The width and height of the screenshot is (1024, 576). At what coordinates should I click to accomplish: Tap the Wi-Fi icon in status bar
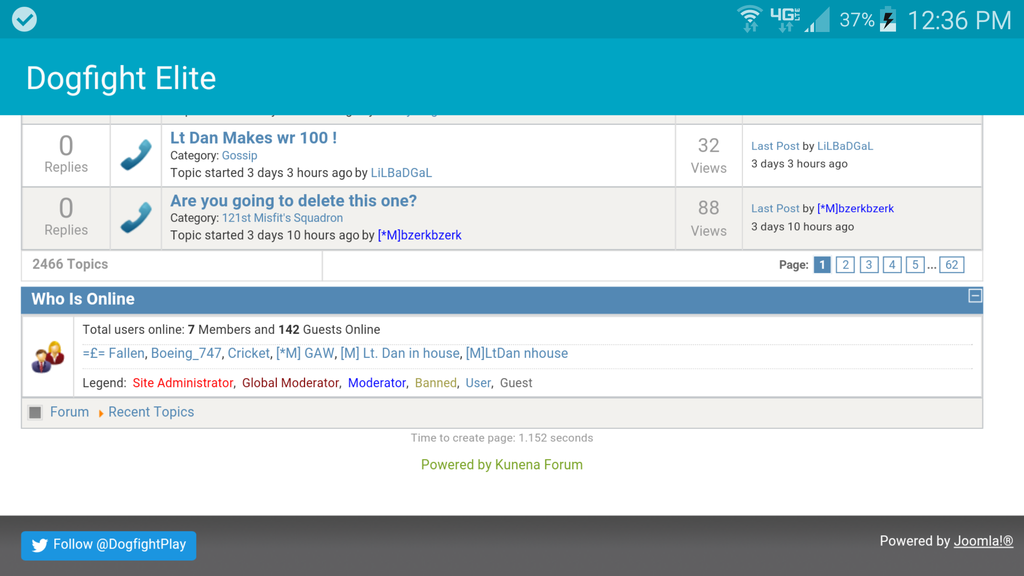pyautogui.click(x=749, y=19)
